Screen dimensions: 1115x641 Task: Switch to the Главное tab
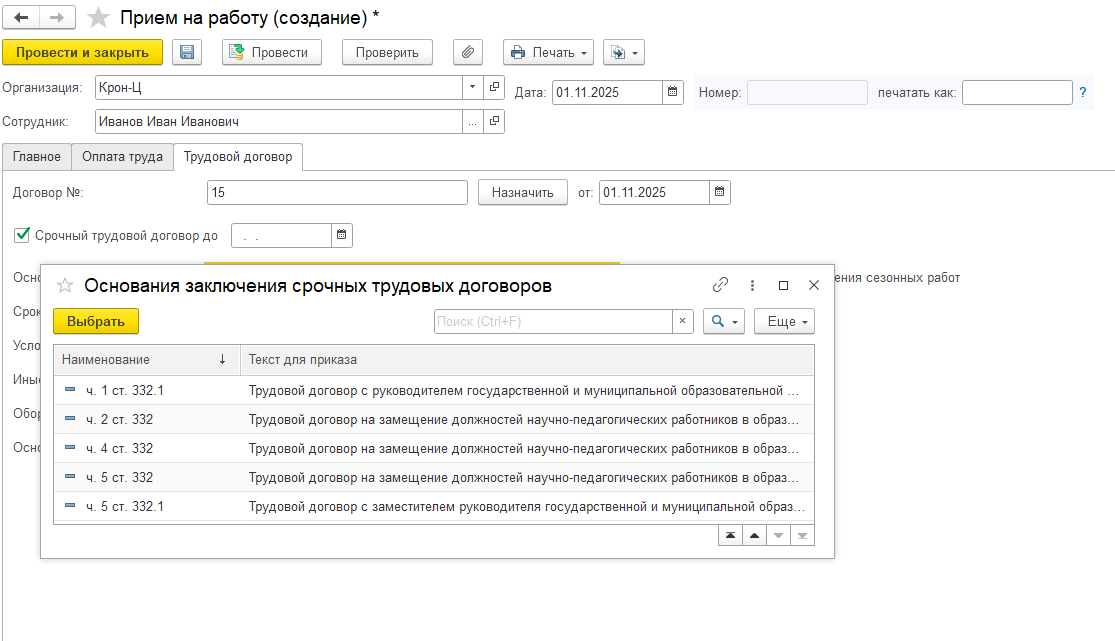pyautogui.click(x=37, y=156)
